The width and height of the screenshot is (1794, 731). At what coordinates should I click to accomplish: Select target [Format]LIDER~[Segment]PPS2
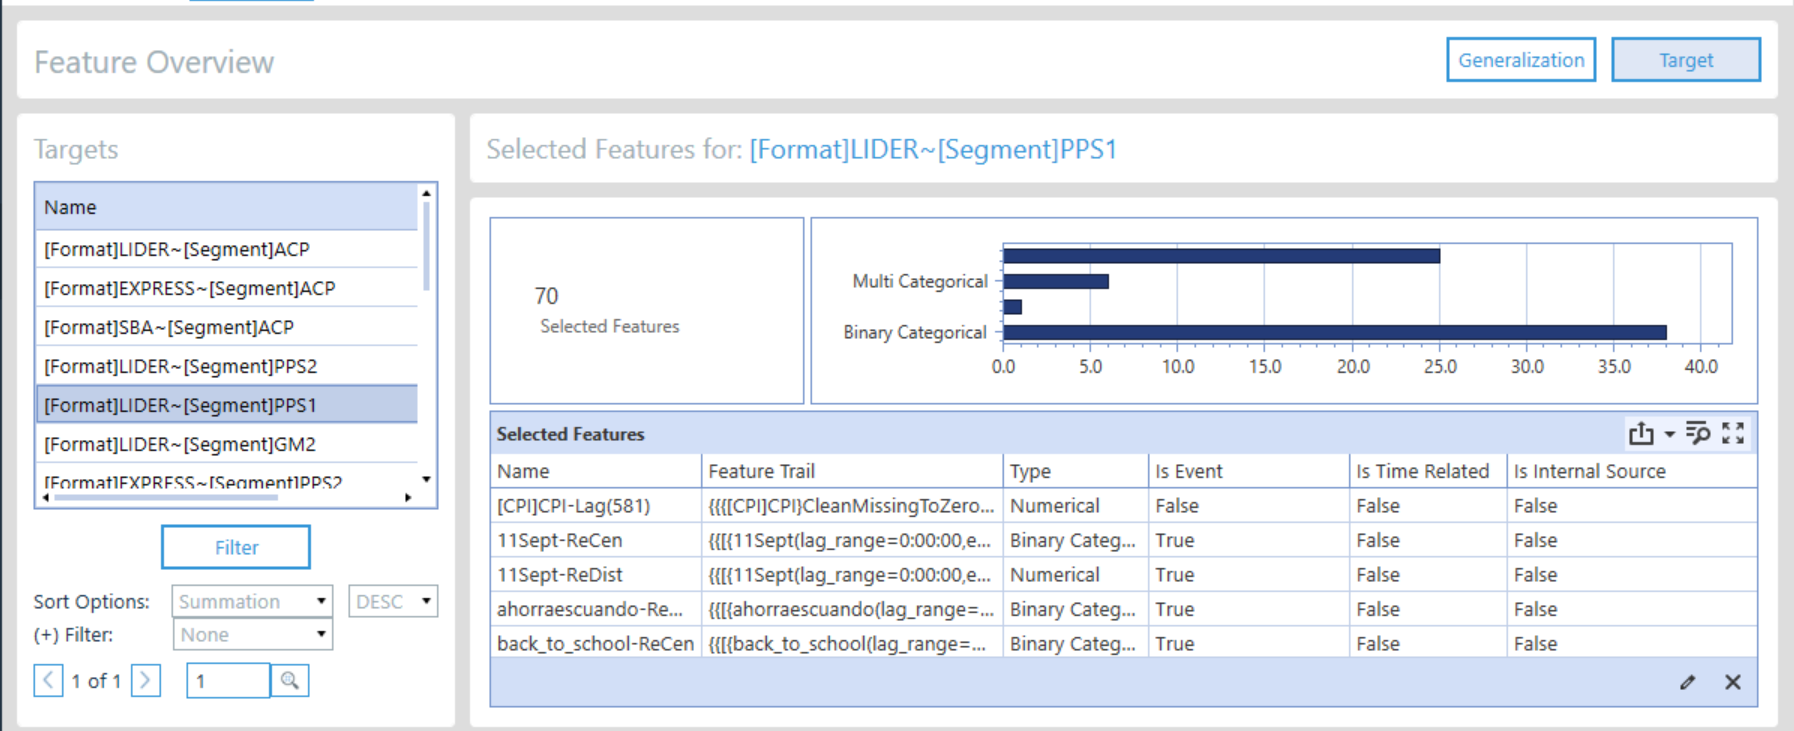tap(227, 366)
